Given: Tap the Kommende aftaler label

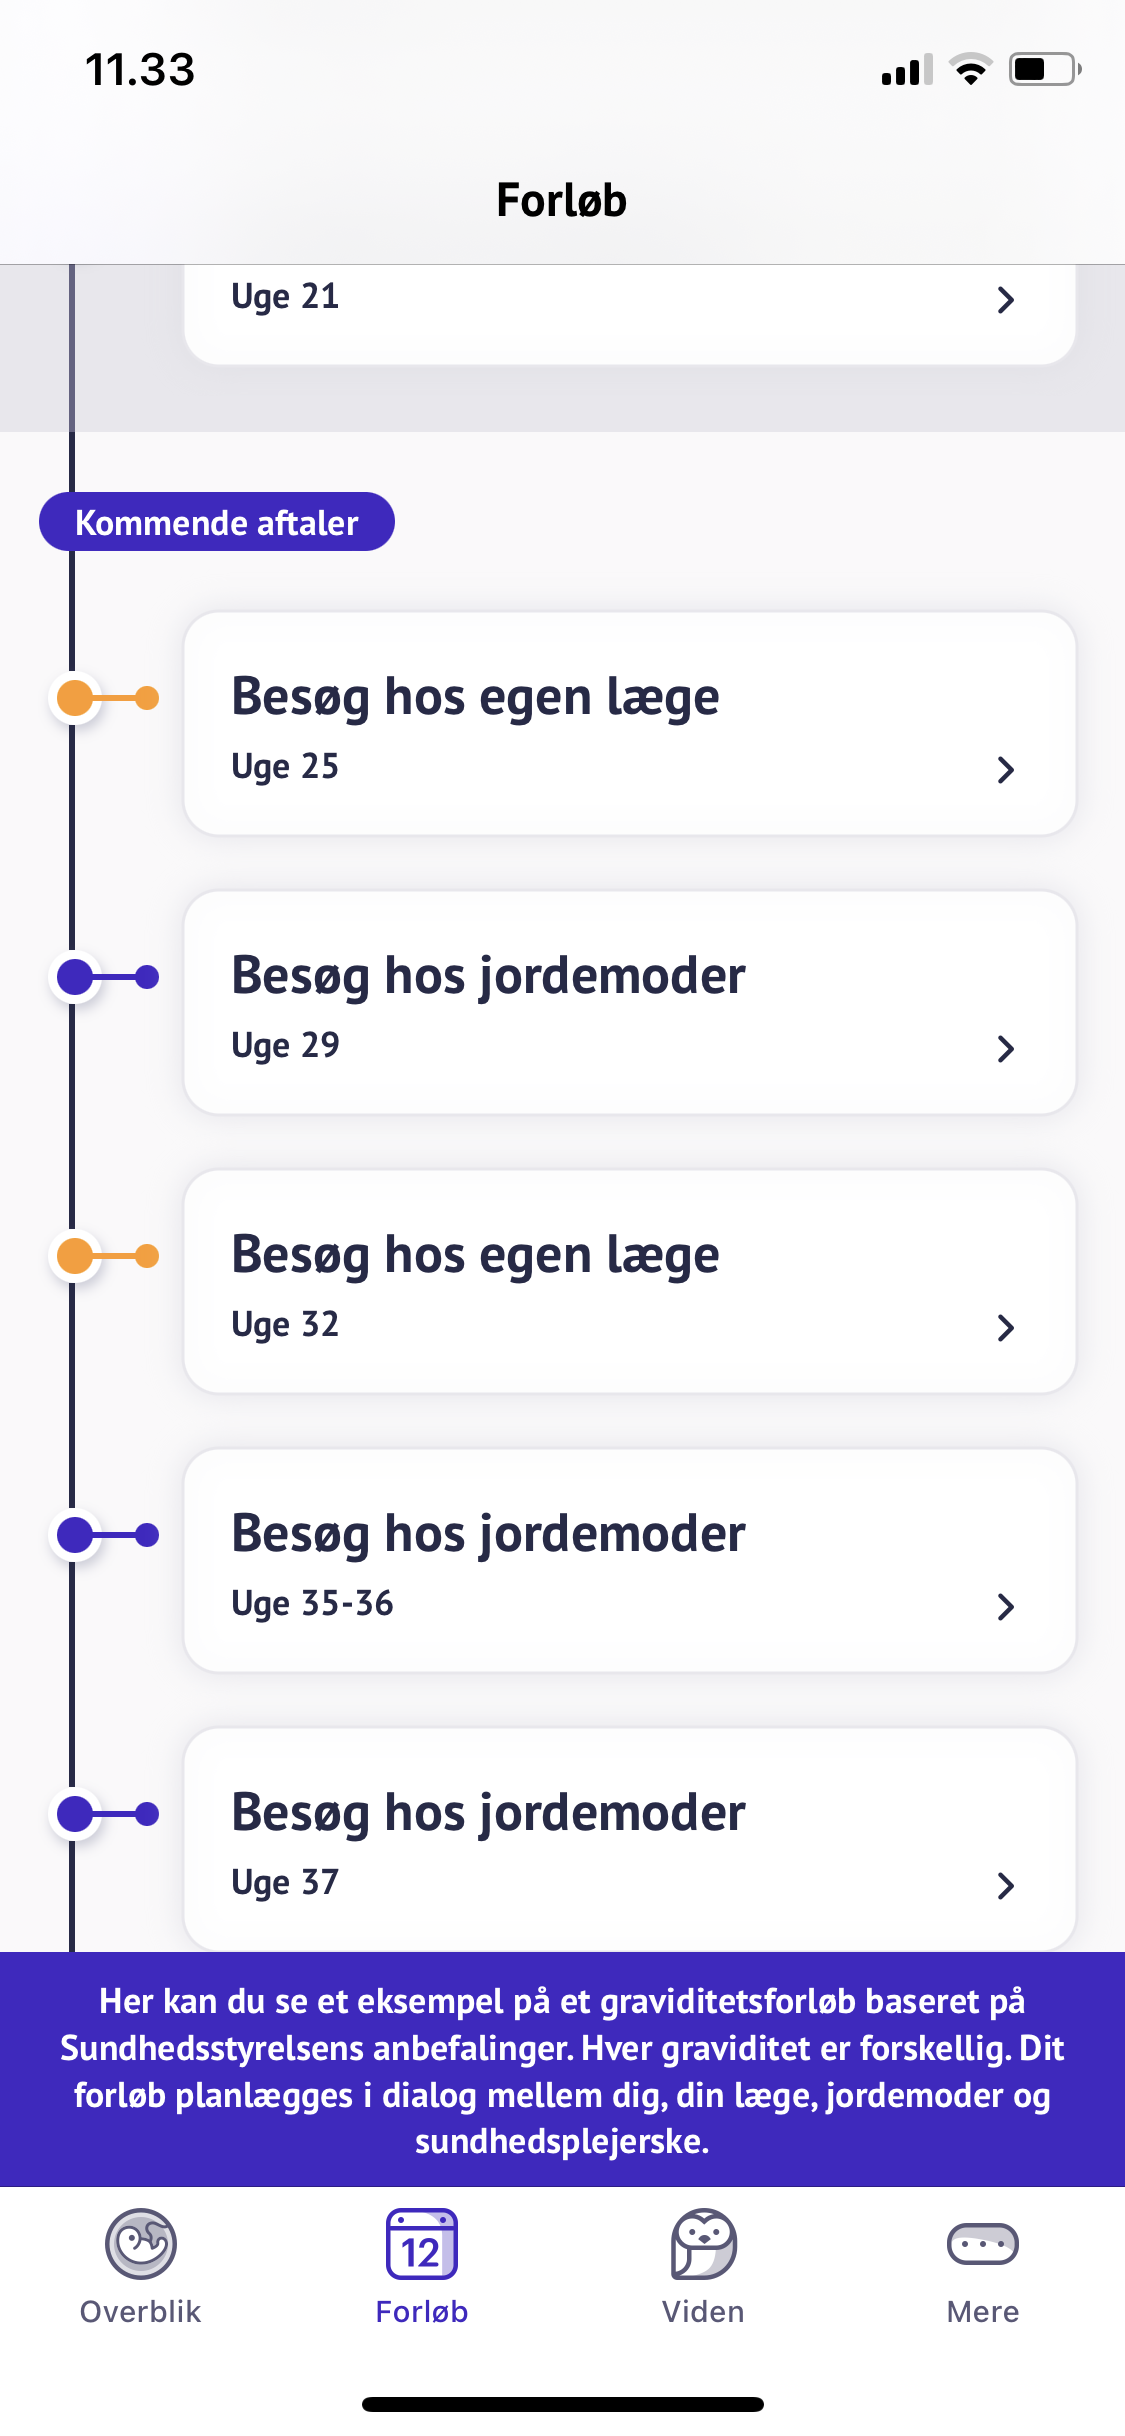Looking at the screenshot, I should tap(217, 522).
